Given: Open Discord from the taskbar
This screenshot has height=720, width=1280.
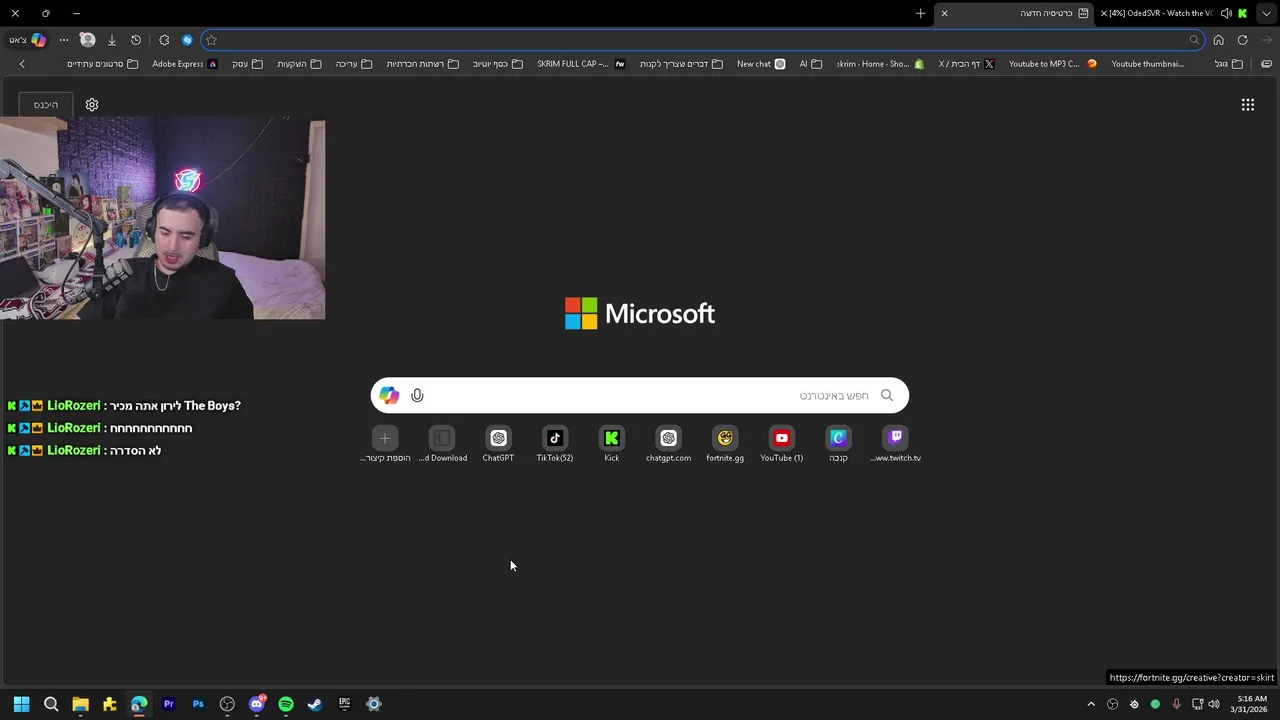Looking at the screenshot, I should click(x=257, y=704).
